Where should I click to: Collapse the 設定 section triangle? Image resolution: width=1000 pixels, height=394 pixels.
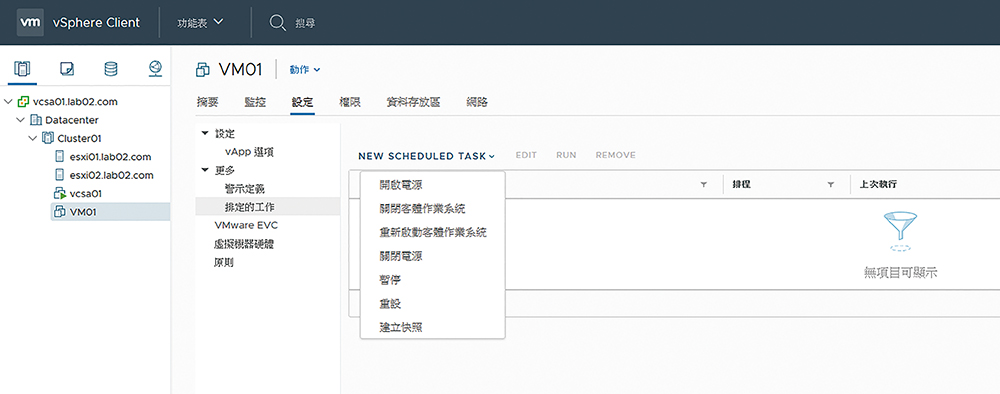(x=205, y=134)
